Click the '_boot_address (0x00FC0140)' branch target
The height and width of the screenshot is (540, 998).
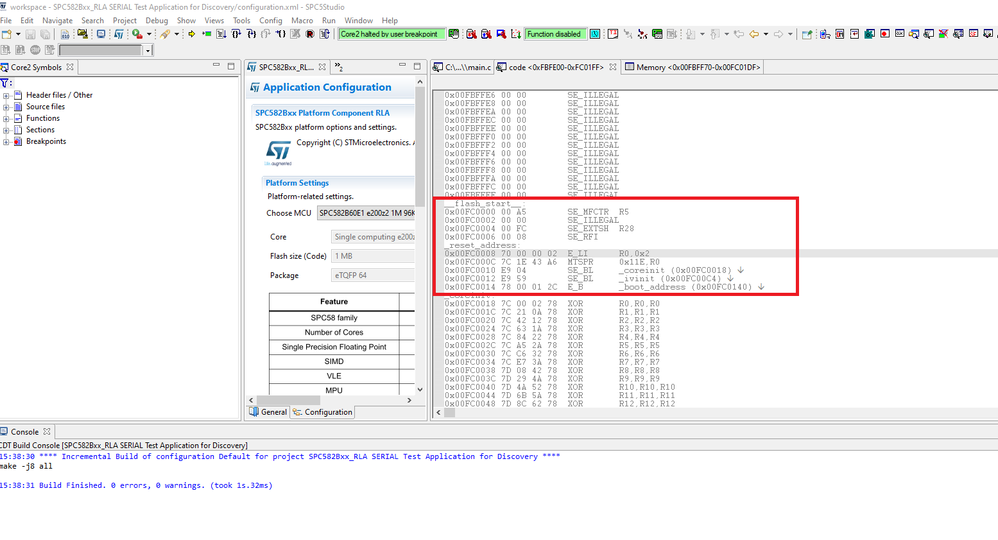pos(685,287)
